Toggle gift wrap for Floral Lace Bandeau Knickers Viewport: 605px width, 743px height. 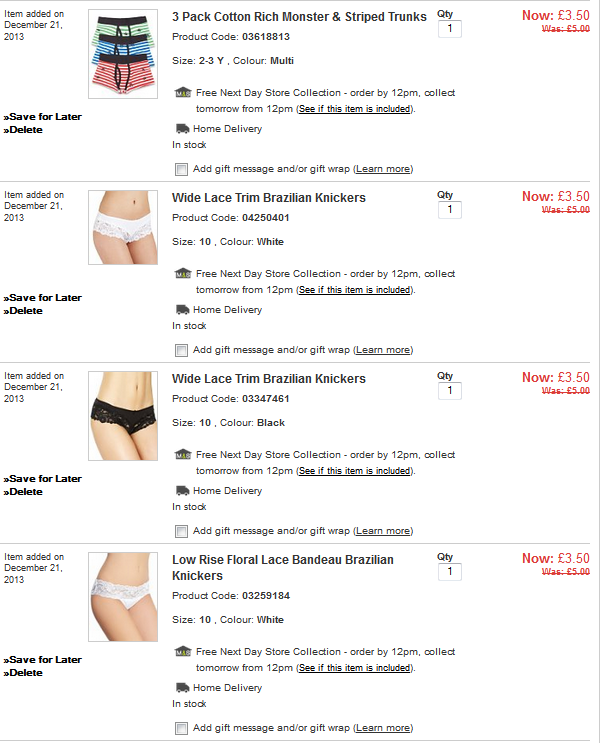point(181,728)
